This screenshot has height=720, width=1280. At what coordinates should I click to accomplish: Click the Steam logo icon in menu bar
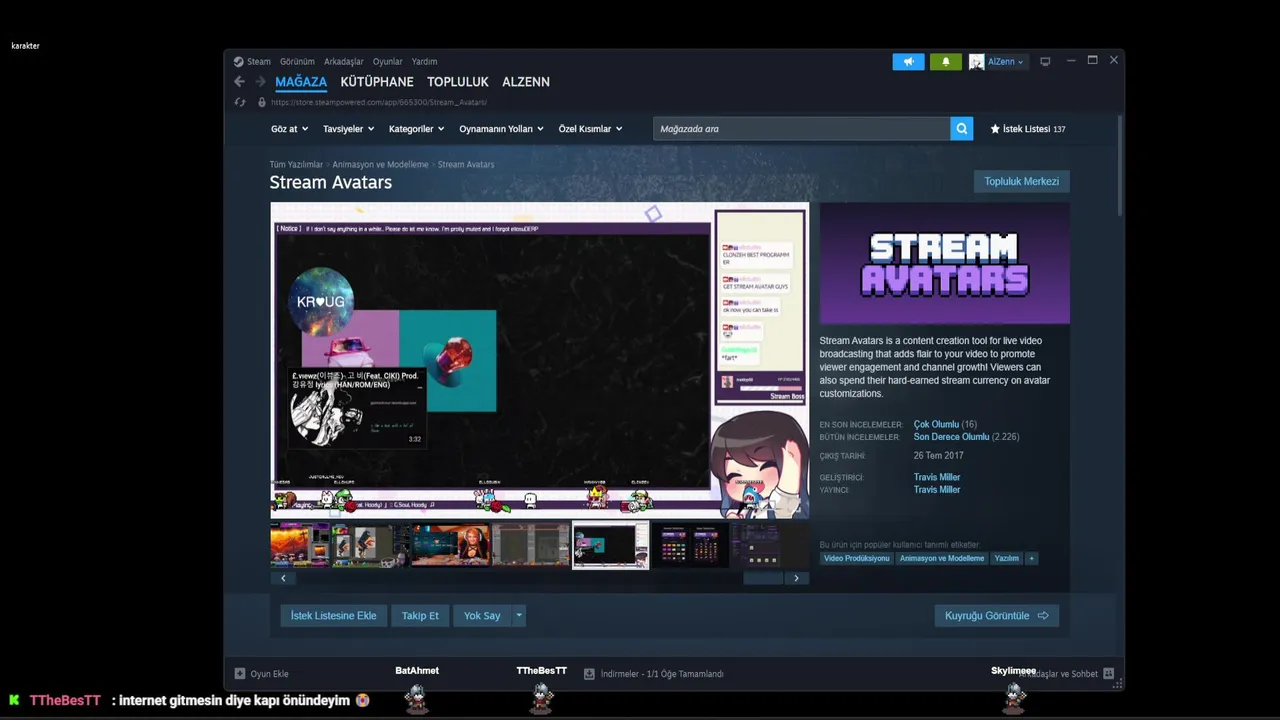point(239,62)
